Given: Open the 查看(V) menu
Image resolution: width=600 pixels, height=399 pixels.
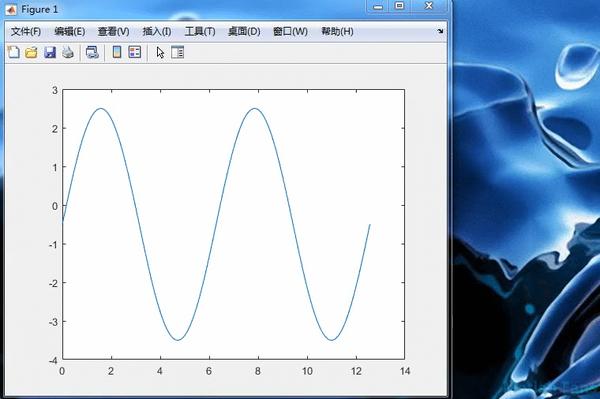Looking at the screenshot, I should [x=113, y=31].
